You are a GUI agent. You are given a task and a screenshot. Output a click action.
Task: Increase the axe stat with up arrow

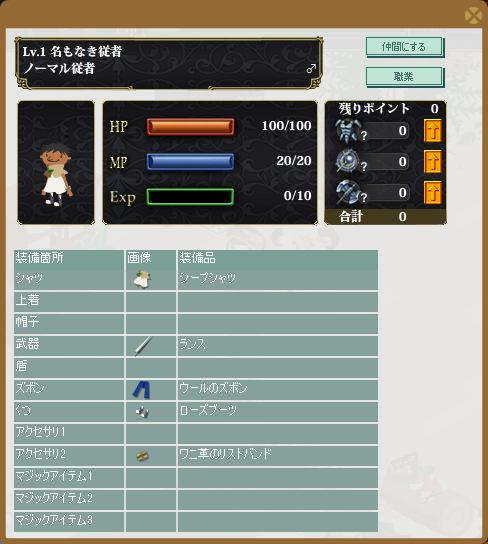[x=433, y=192]
